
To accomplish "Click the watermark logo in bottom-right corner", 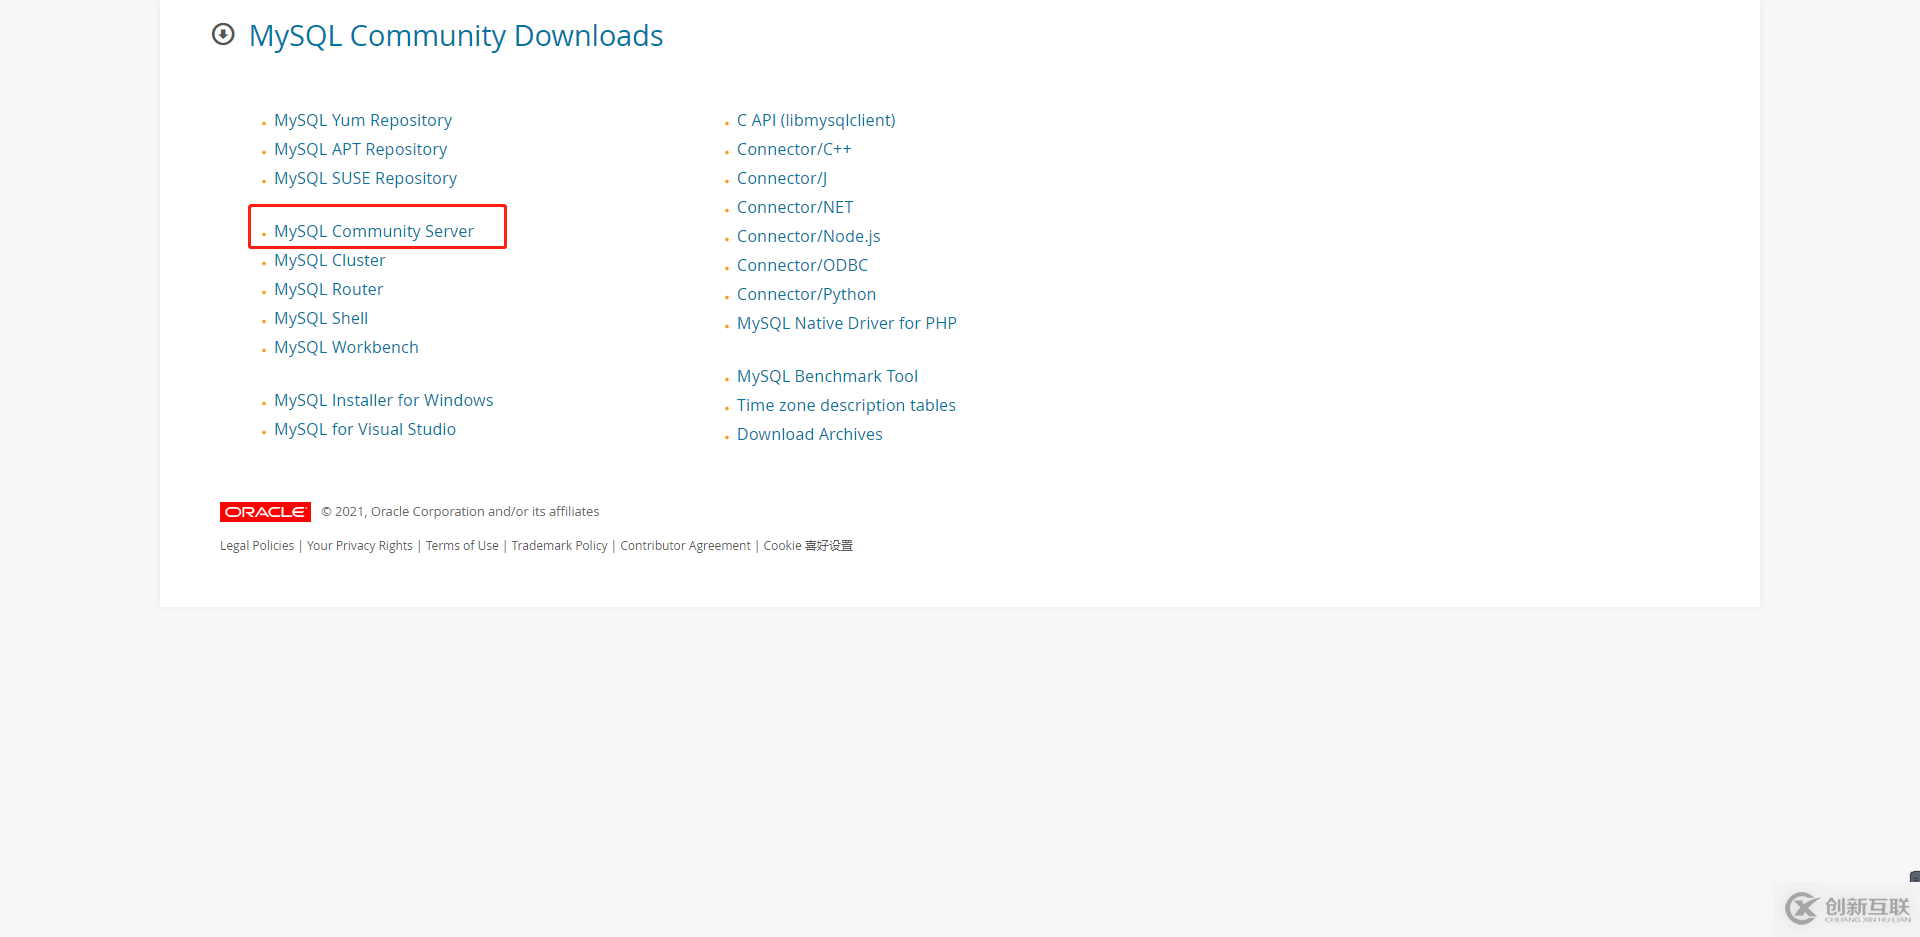I will (x=1847, y=908).
